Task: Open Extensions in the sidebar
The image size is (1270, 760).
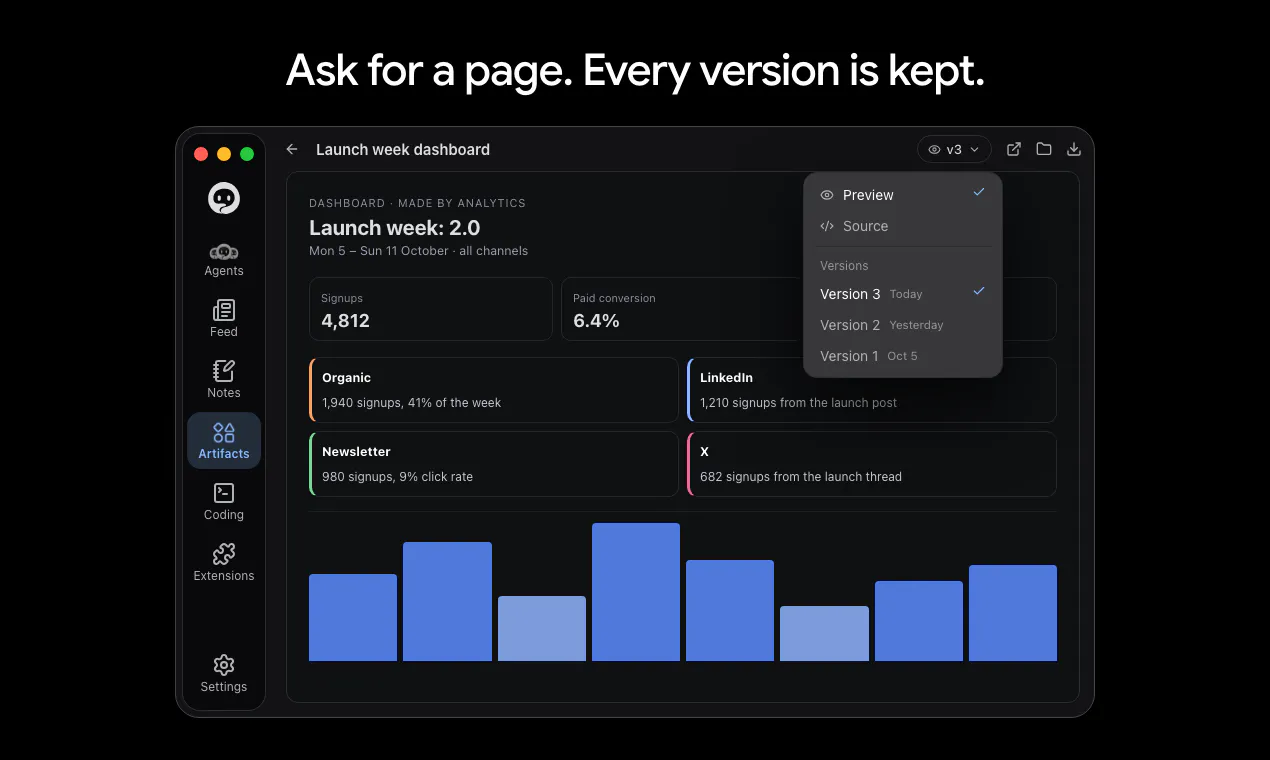Action: tap(224, 564)
